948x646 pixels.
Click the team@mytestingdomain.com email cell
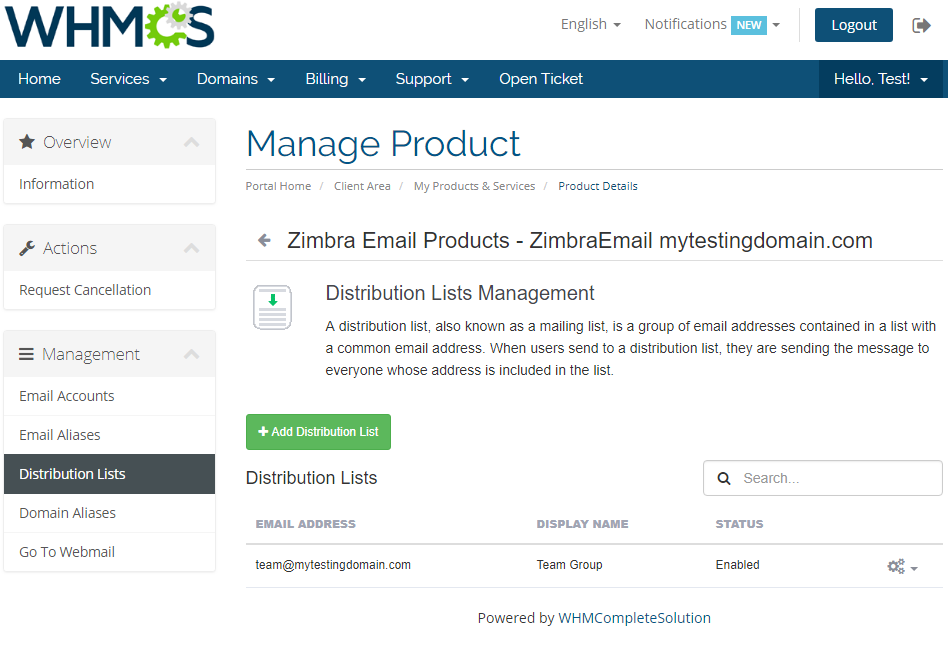point(333,565)
